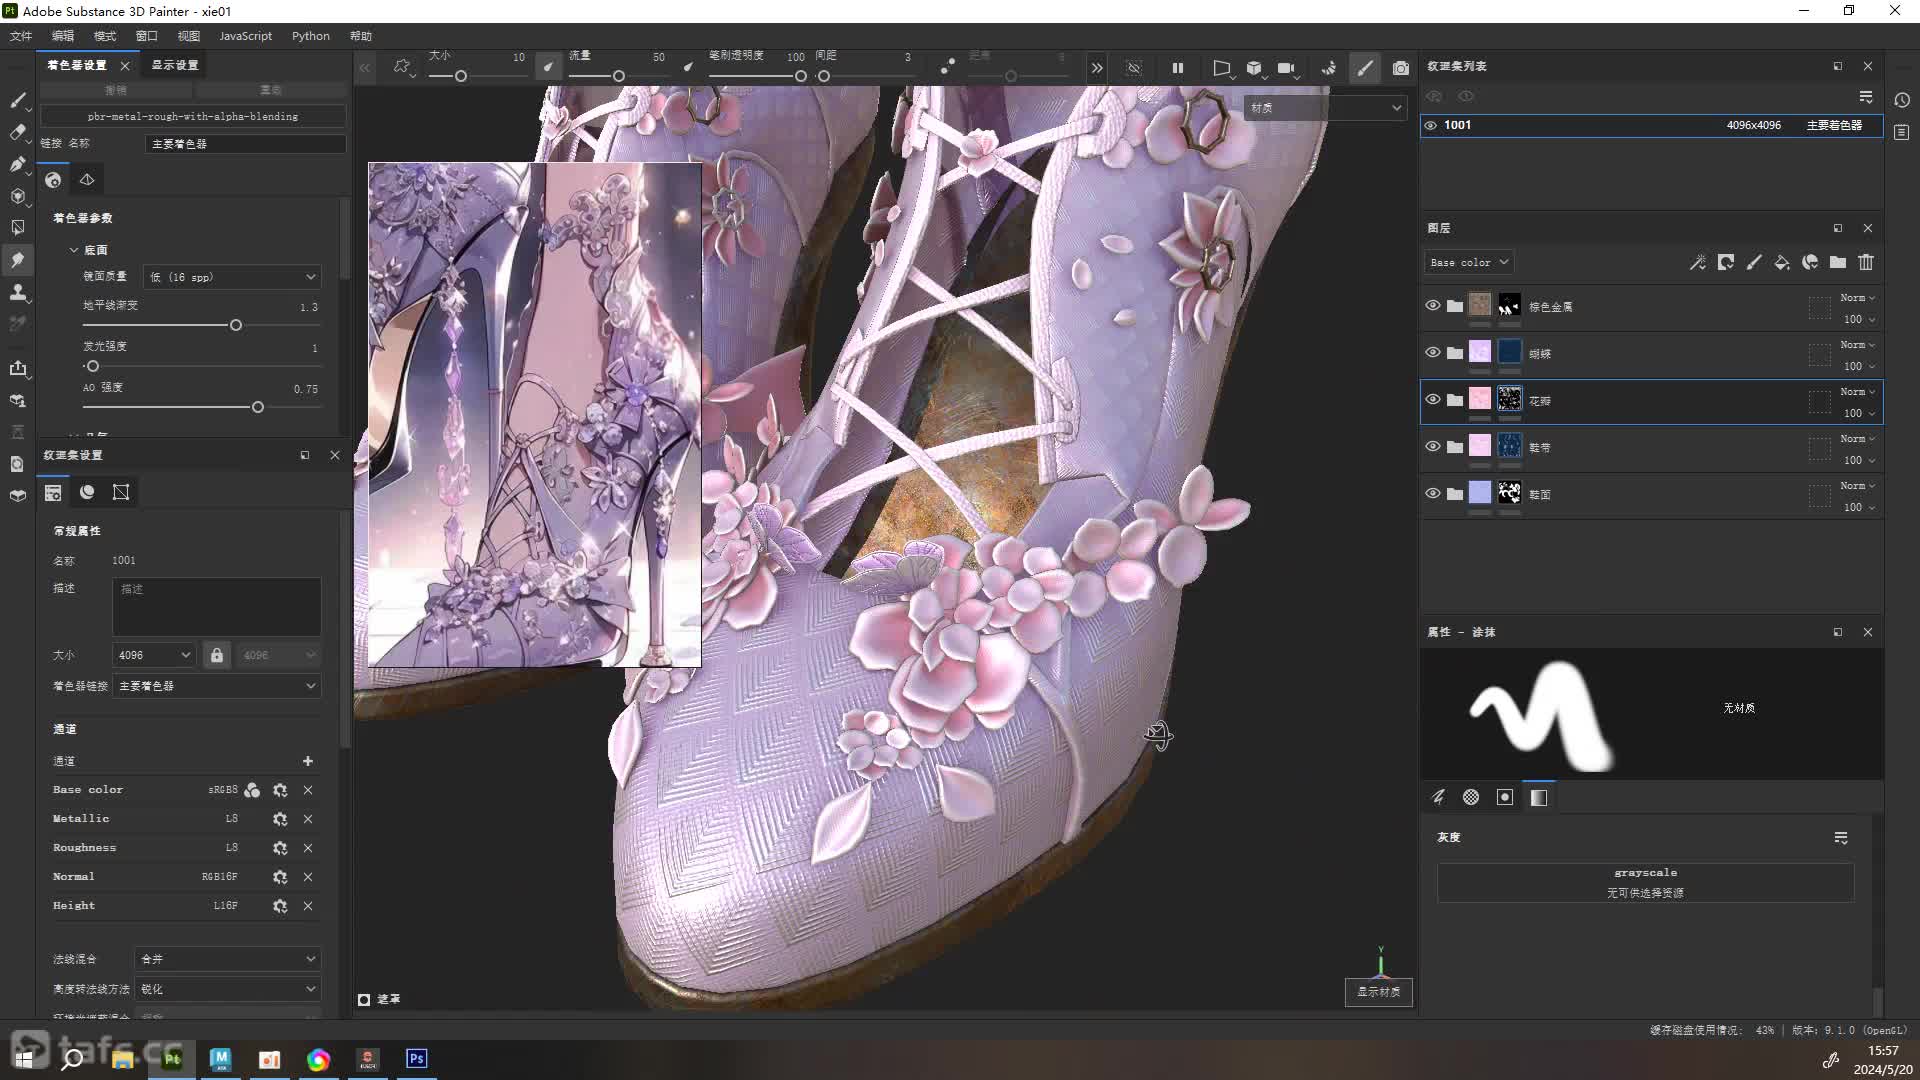Screen dimensions: 1920x1080
Task: Open the Resource updater icon in left toolbar
Action: (x=17, y=464)
